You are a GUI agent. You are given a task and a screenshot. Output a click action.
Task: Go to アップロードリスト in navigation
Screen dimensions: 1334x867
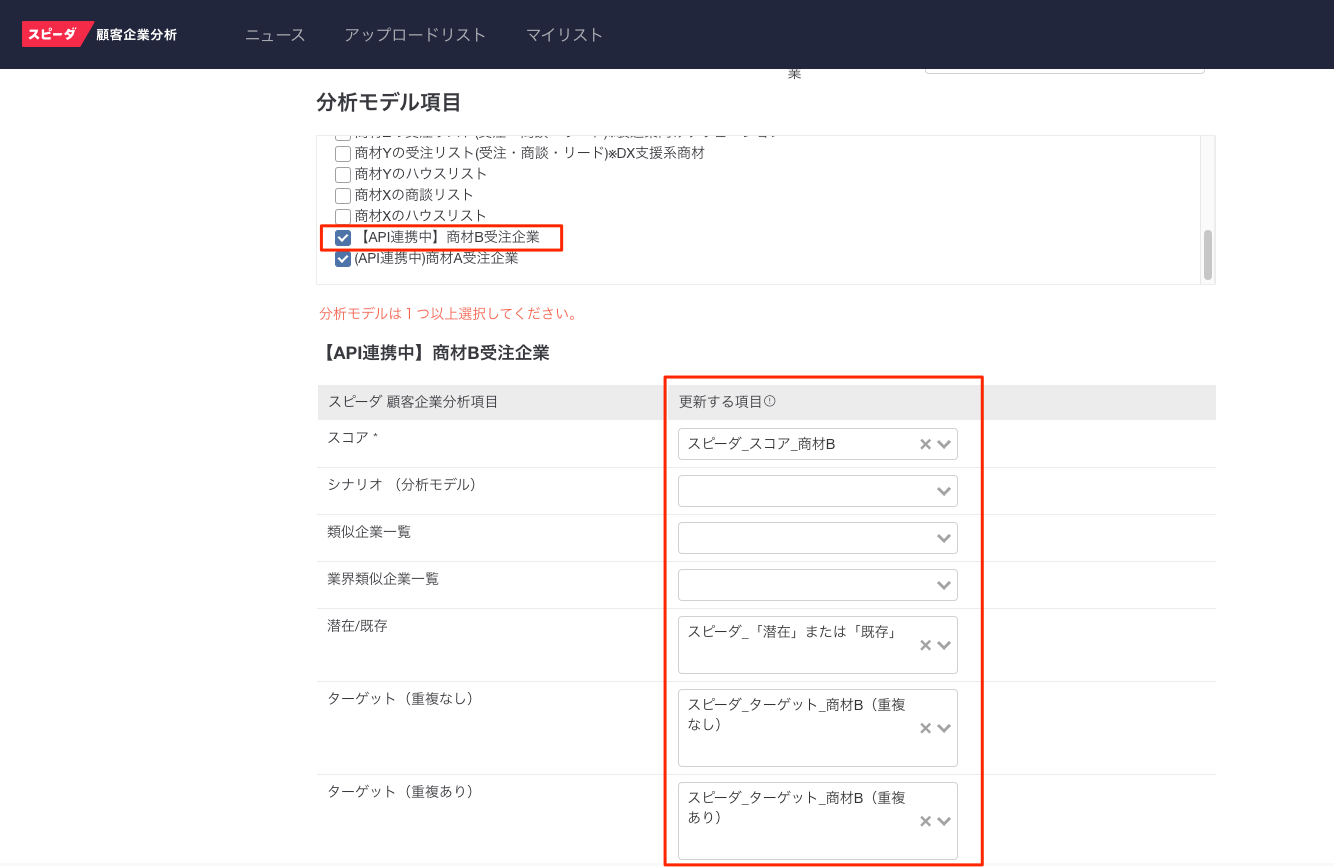(415, 35)
